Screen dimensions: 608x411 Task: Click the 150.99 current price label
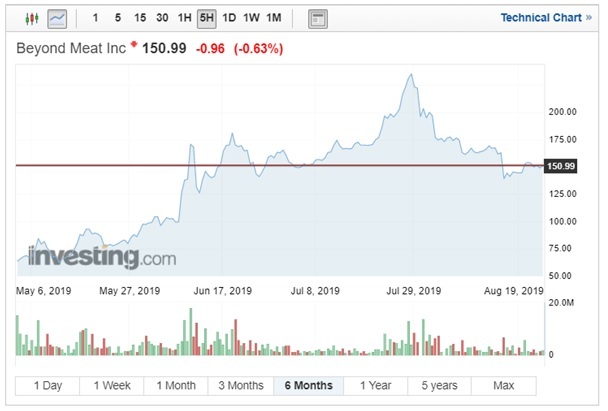point(561,166)
